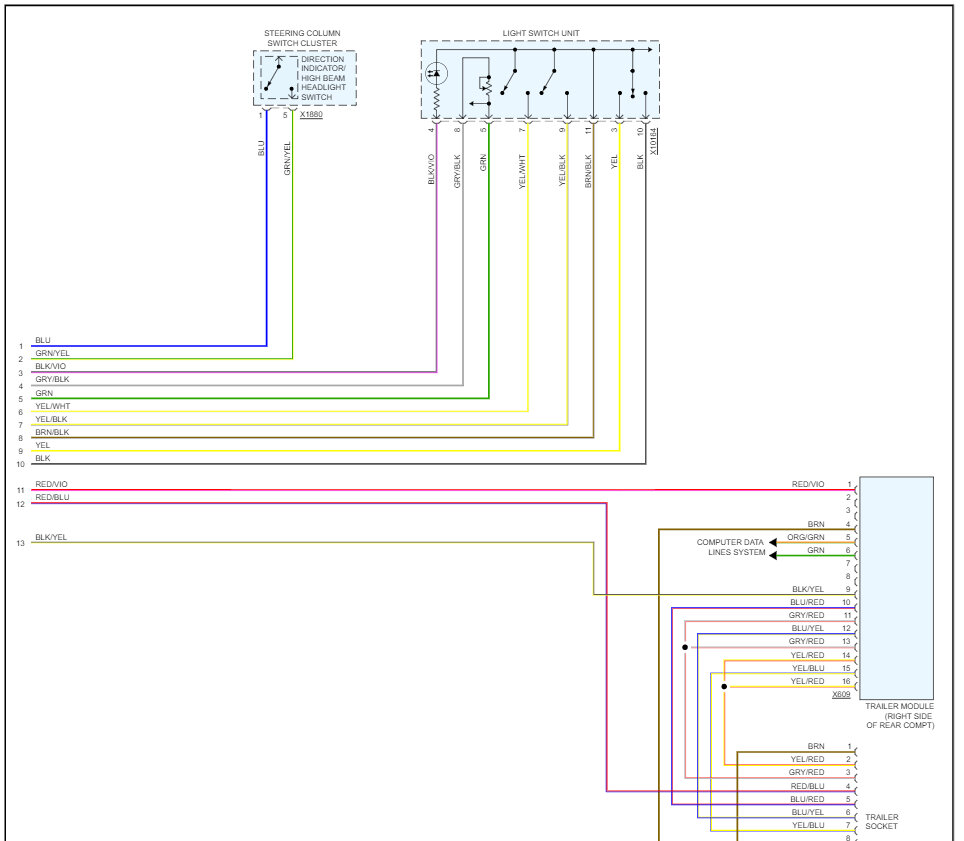964x841 pixels.
Task: Select the 'LIGHT SWITCH UNIT' title
Action: click(x=541, y=33)
